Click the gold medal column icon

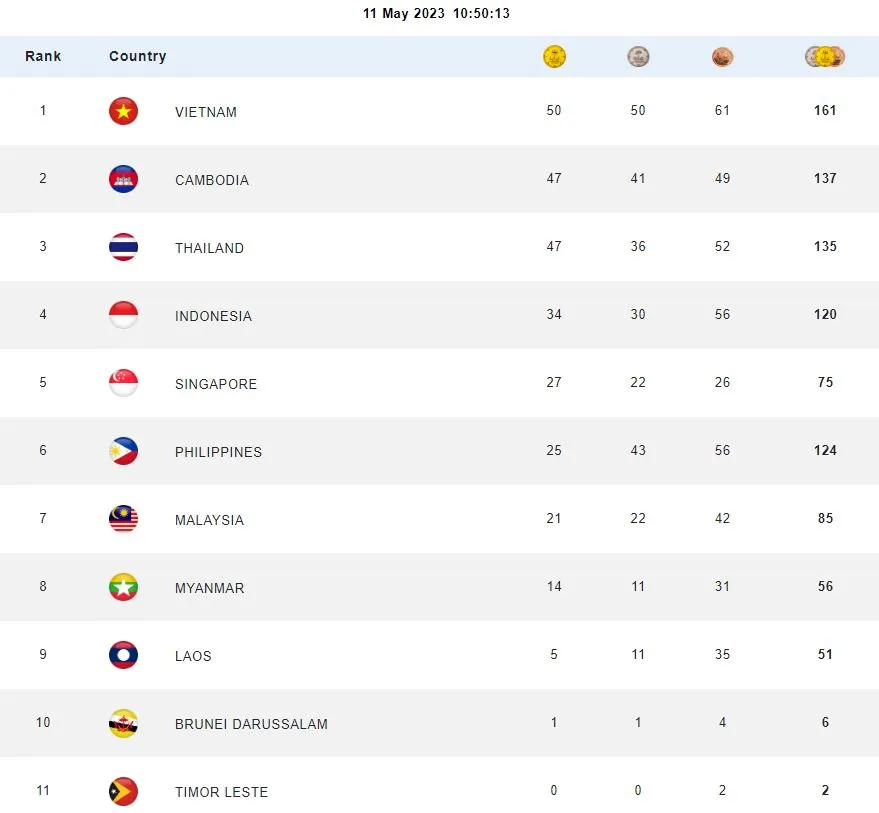(x=554, y=57)
